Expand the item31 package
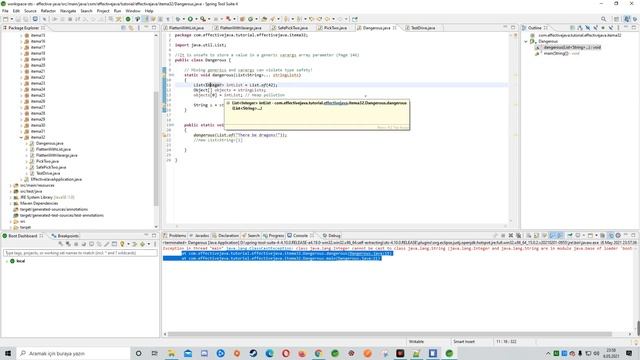 21,131
